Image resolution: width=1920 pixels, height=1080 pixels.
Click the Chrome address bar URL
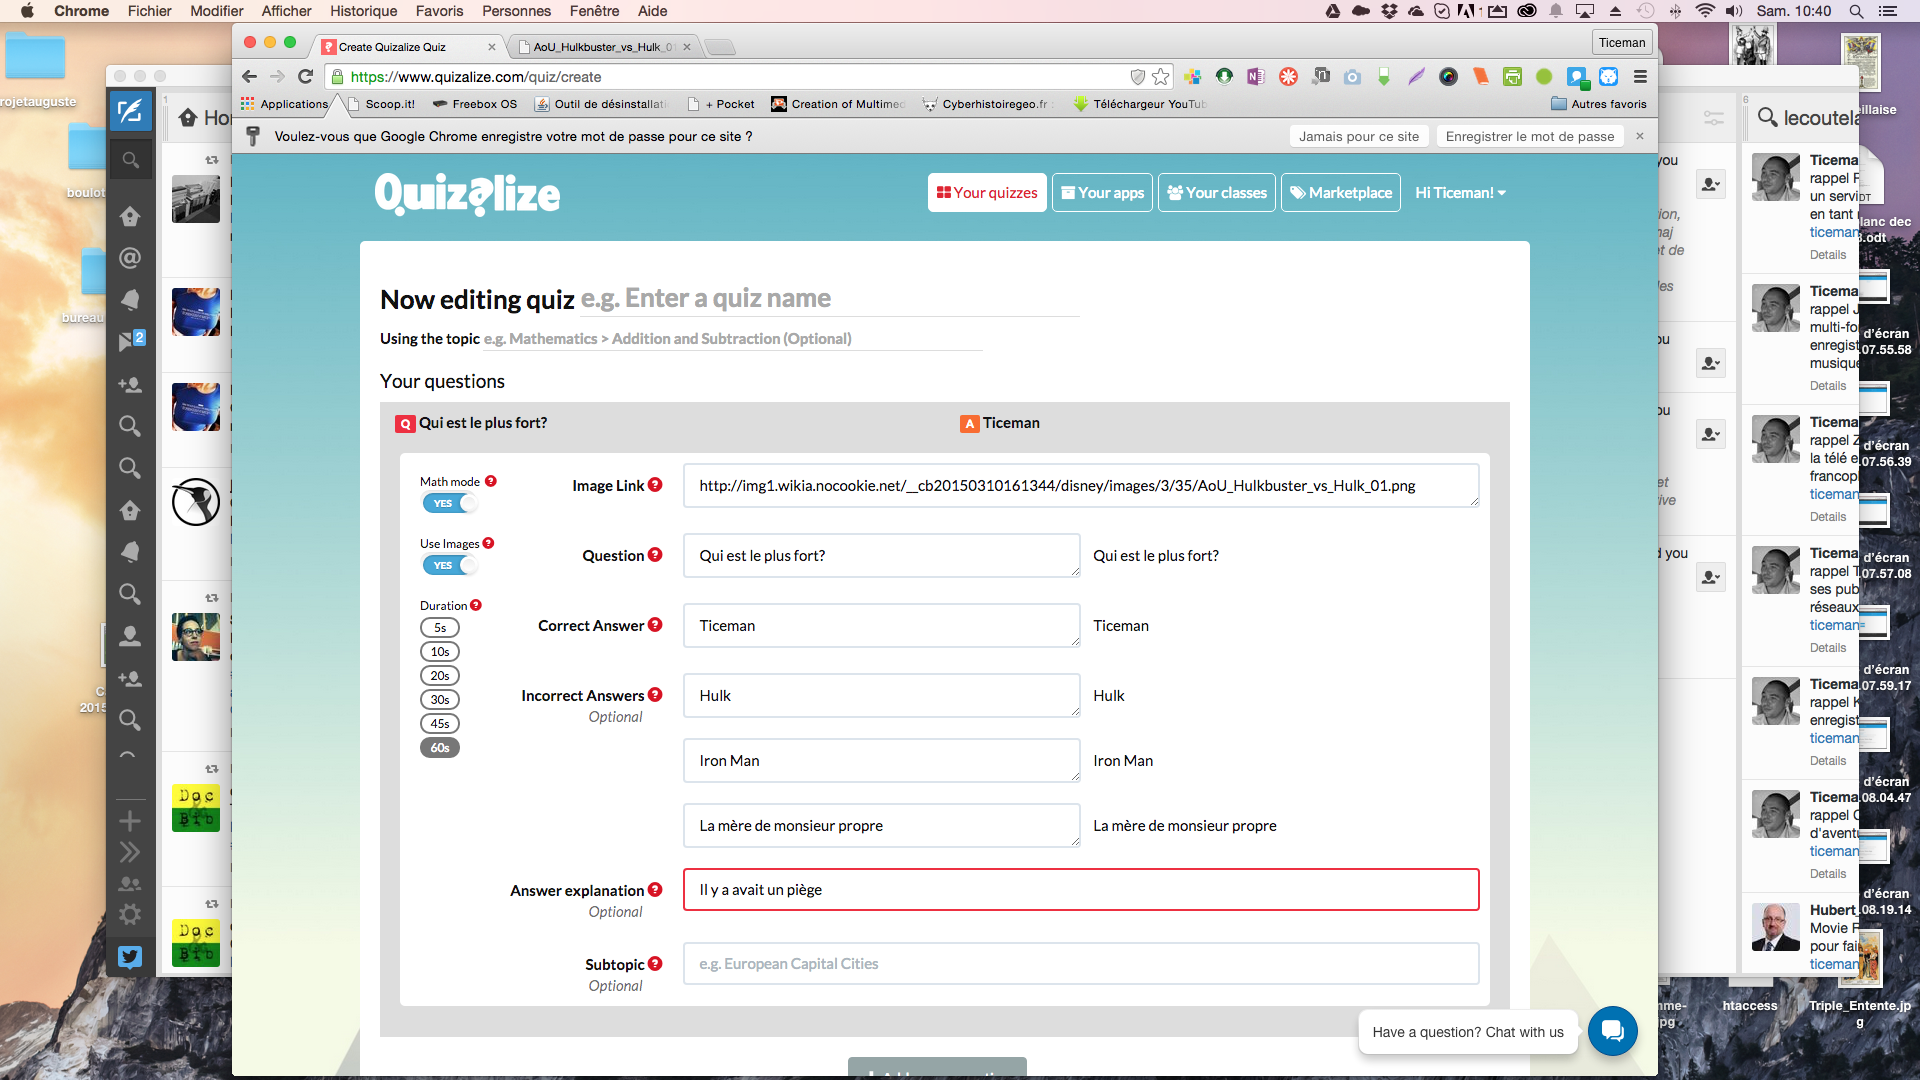coord(476,77)
